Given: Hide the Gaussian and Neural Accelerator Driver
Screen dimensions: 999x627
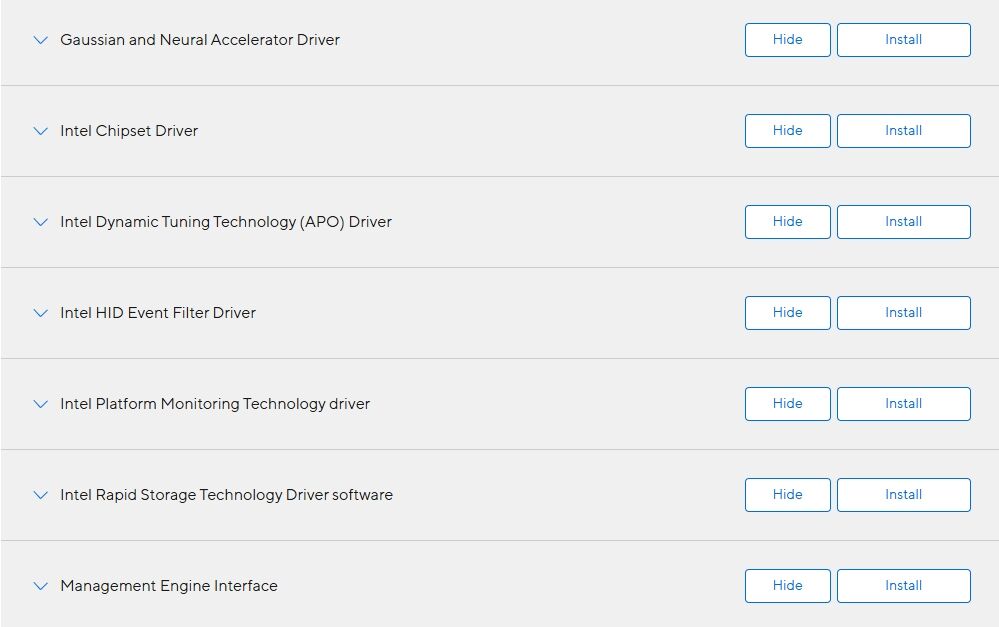Looking at the screenshot, I should [x=787, y=40].
